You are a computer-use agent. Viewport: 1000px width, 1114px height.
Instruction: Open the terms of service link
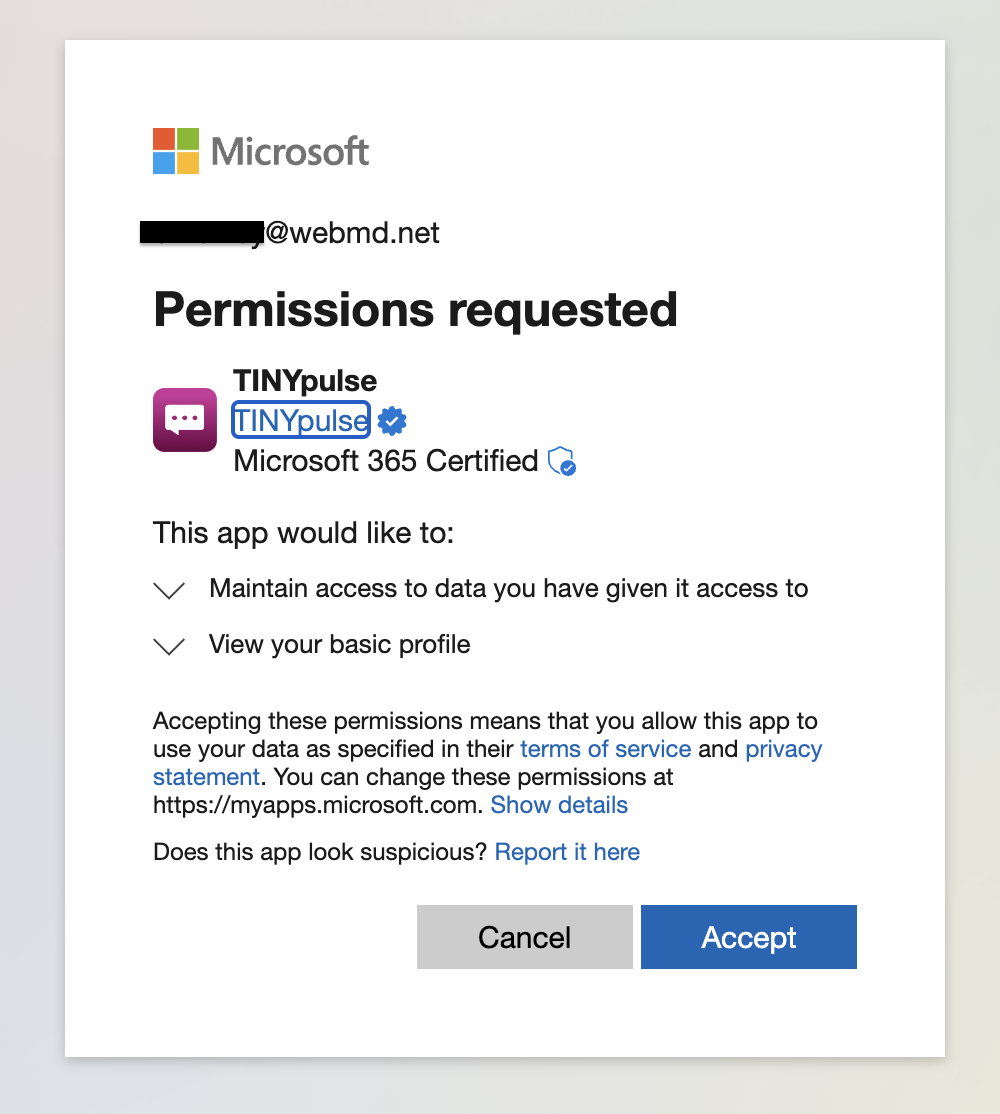(x=605, y=748)
